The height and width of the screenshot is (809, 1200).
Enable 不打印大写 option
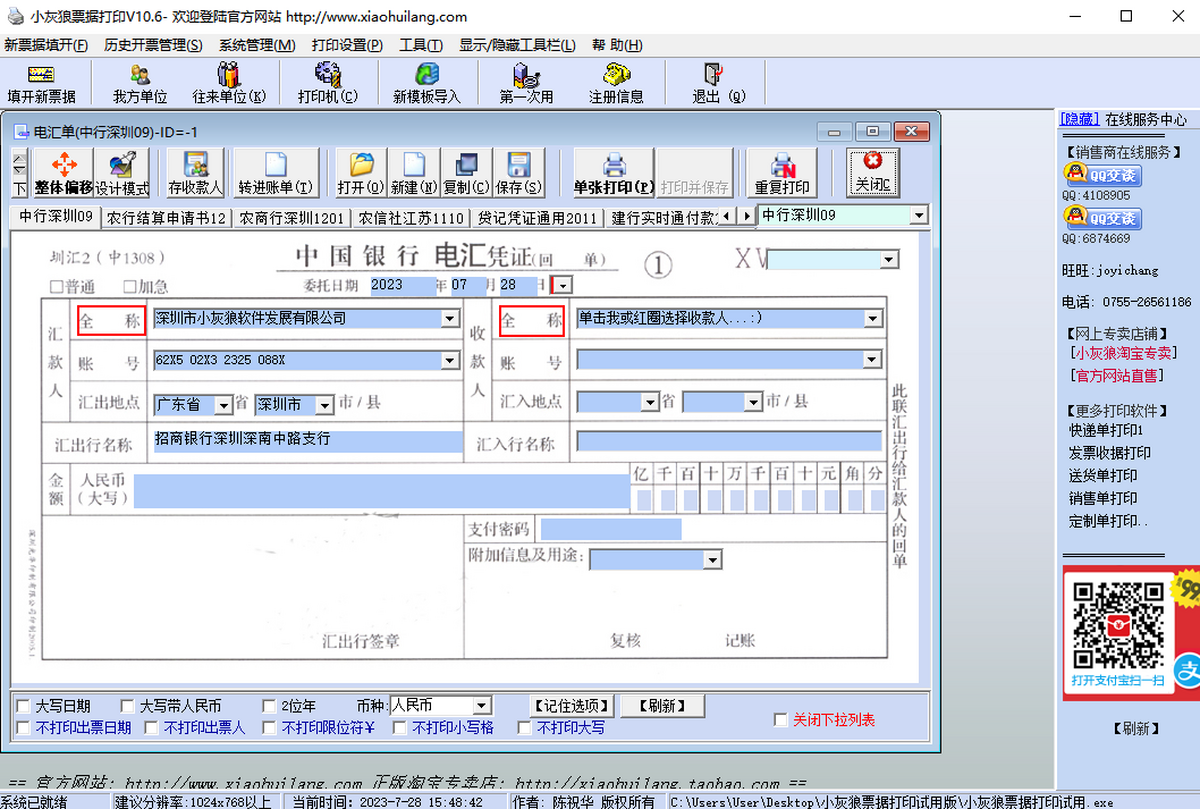526,728
